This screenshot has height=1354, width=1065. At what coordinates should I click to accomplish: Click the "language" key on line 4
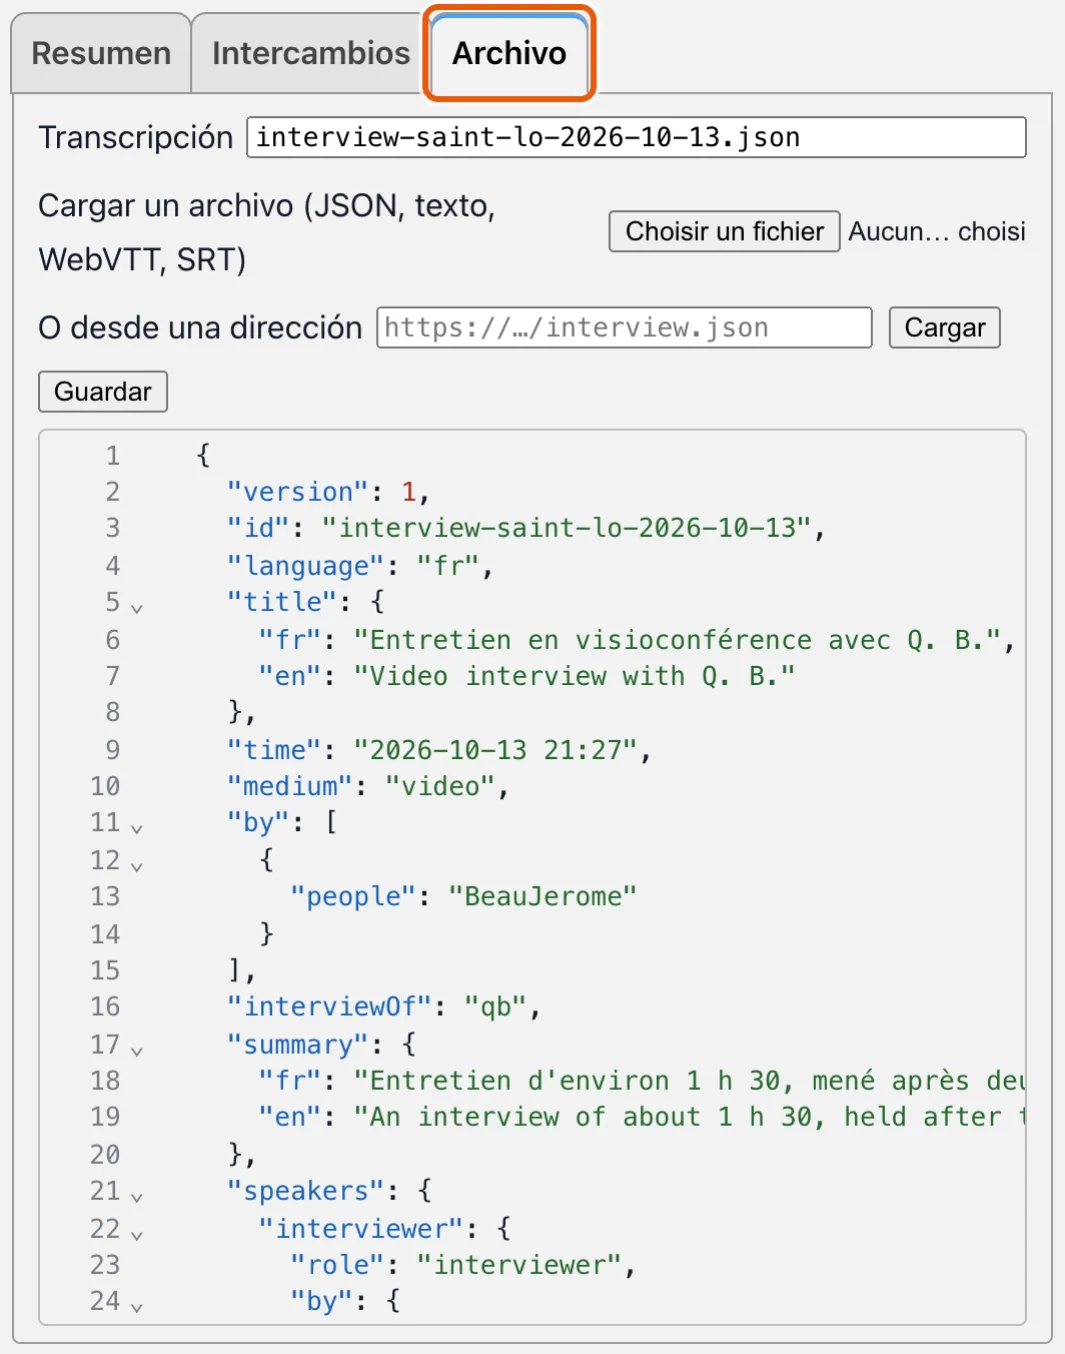coord(306,566)
